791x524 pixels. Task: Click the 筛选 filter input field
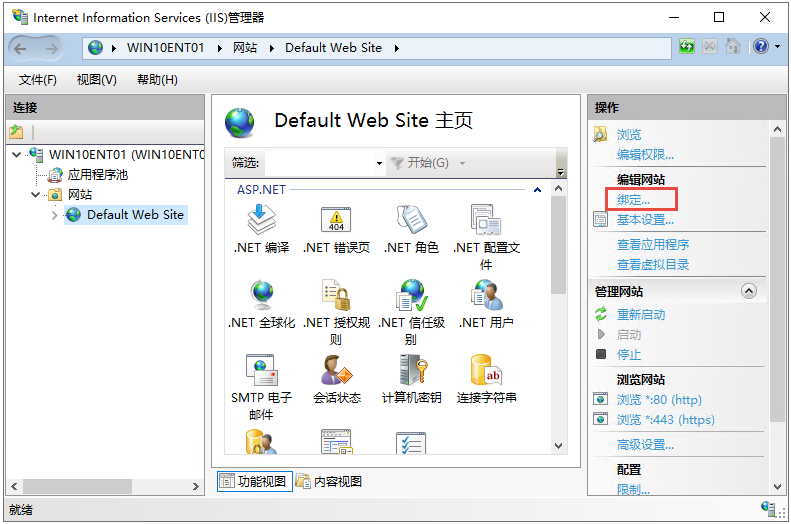pyautogui.click(x=320, y=163)
